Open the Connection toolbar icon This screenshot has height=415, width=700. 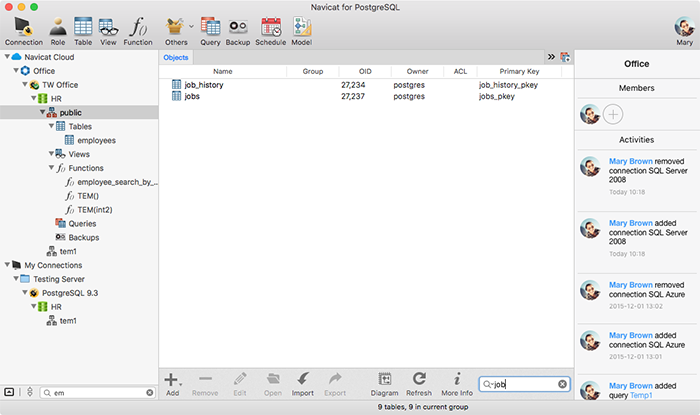click(24, 31)
